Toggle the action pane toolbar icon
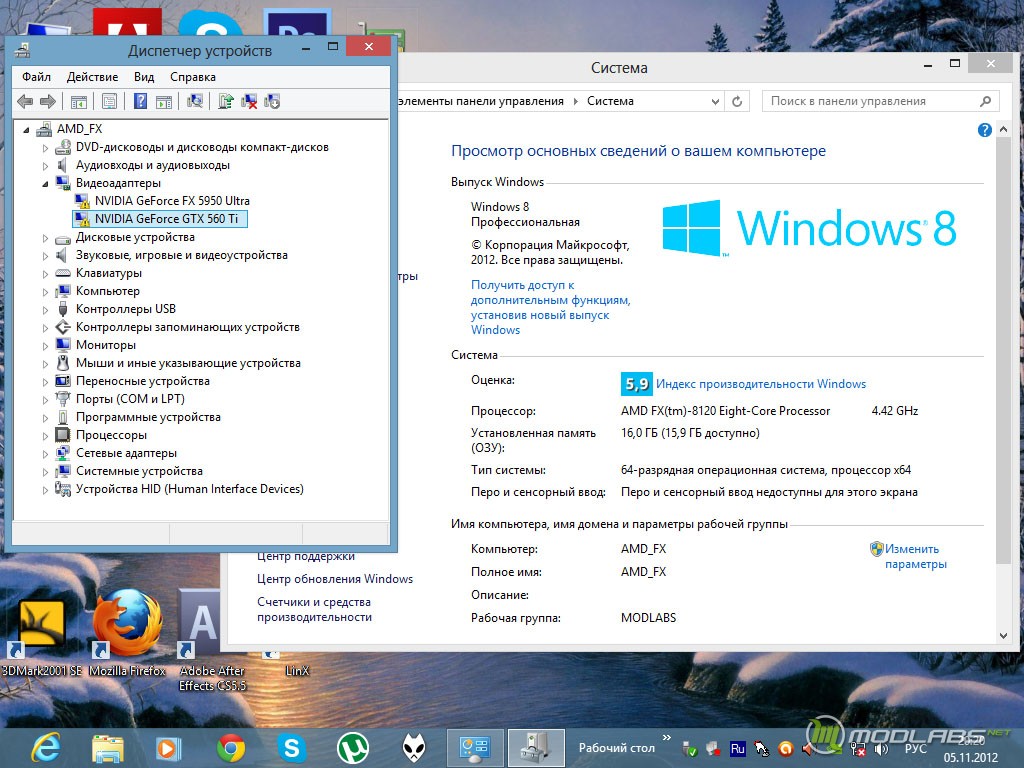1024x768 pixels. click(164, 101)
